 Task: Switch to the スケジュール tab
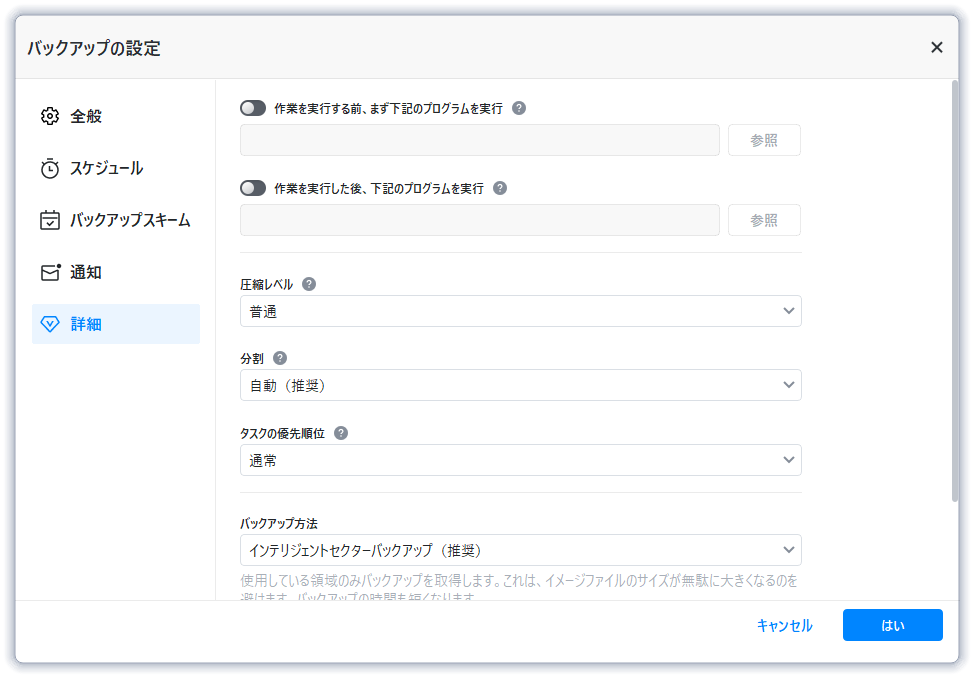point(106,168)
